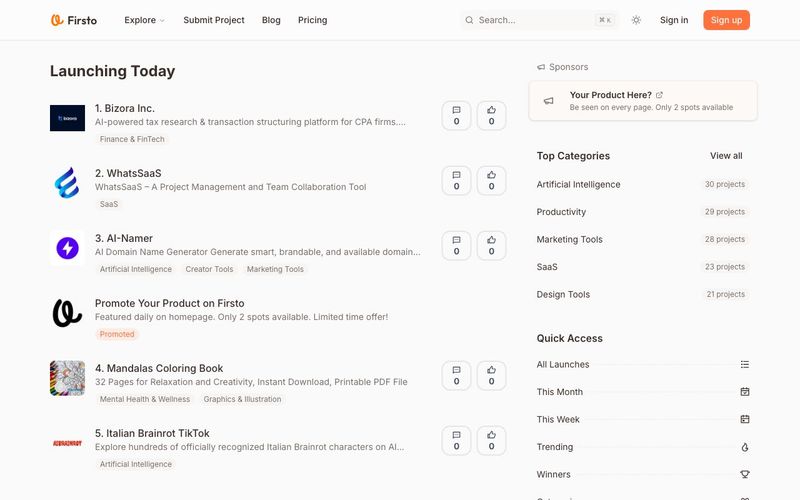Open the Artificial Intelligence category with 30 projects
Viewport: 800px width, 500px height.
[643, 184]
